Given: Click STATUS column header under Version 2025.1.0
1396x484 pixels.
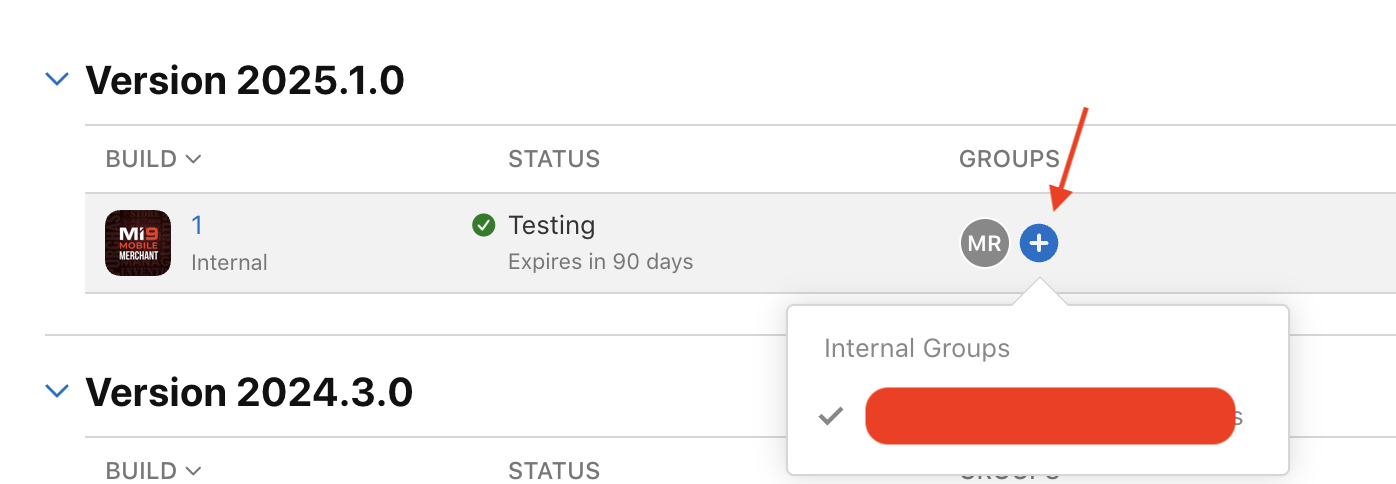Looking at the screenshot, I should (x=554, y=159).
